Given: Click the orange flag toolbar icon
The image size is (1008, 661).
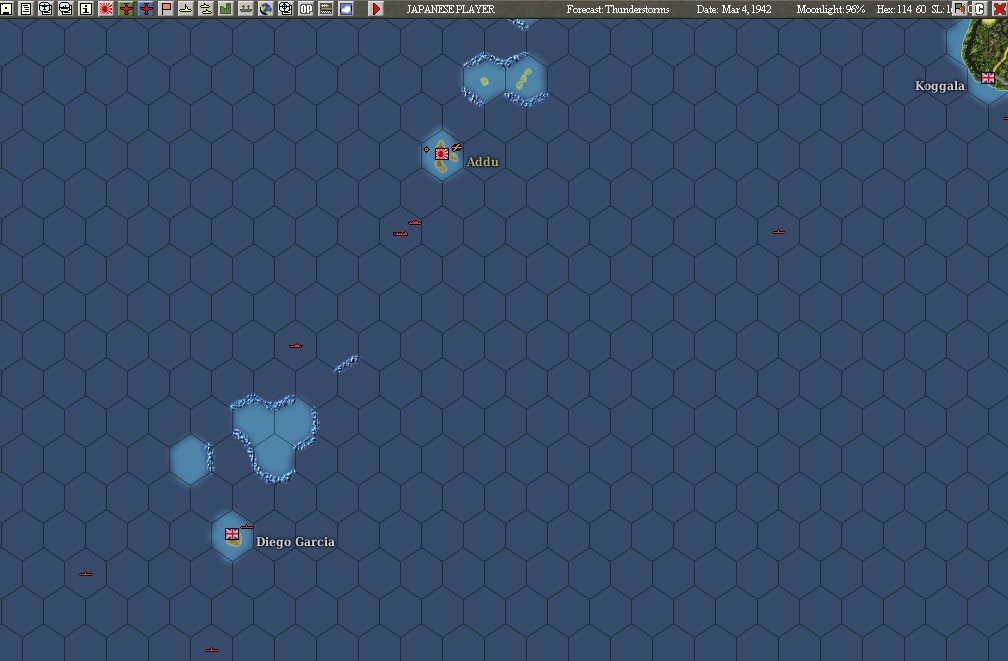Looking at the screenshot, I should coord(166,8).
